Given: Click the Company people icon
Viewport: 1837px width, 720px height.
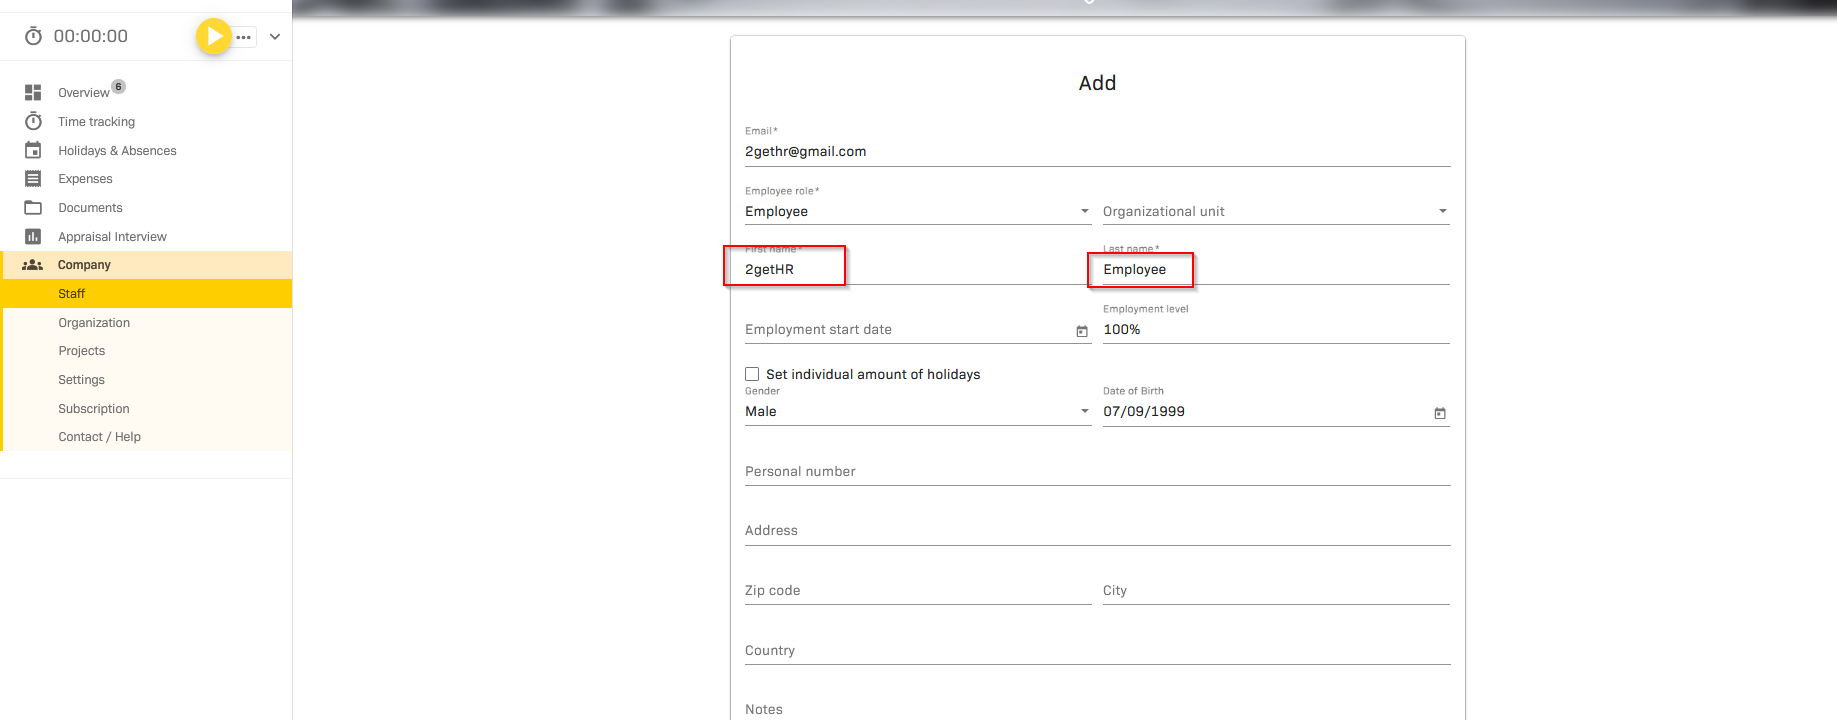Looking at the screenshot, I should 33,265.
